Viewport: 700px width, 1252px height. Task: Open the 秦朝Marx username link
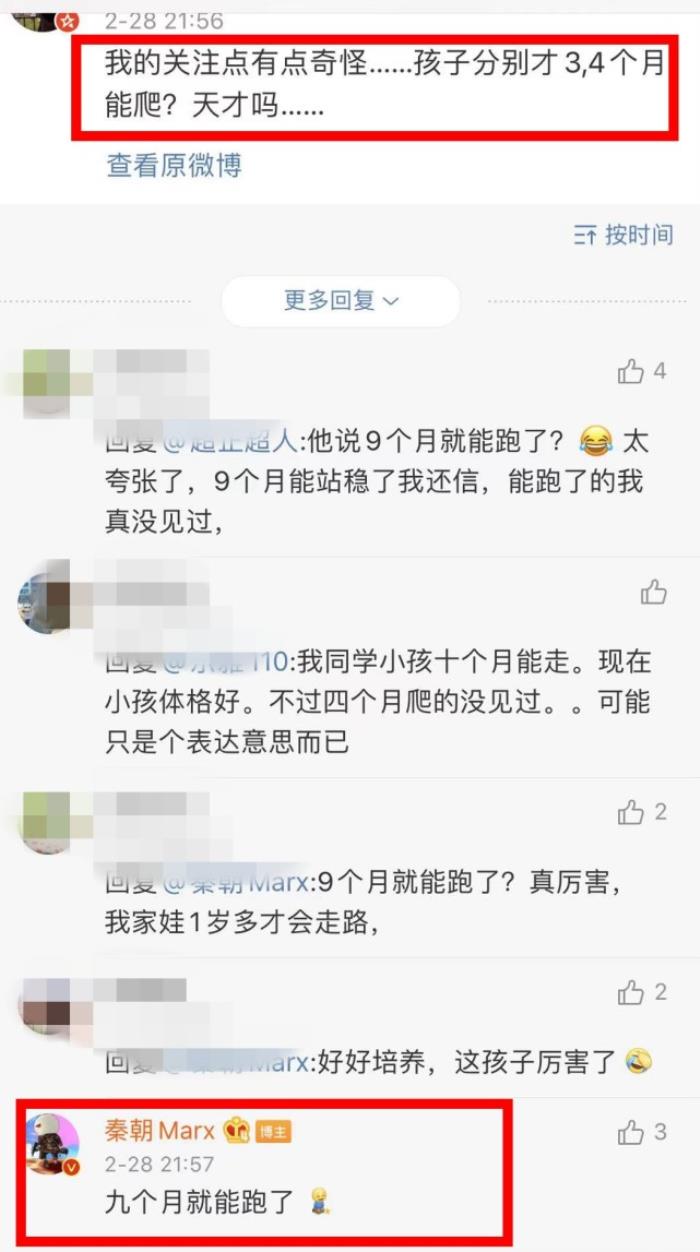pos(160,1131)
